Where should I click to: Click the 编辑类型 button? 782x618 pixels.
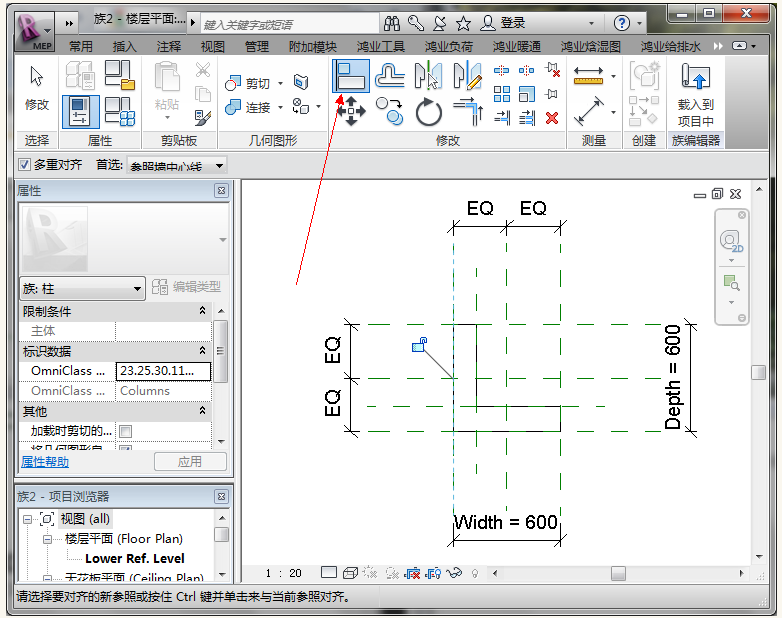pyautogui.click(x=187, y=288)
